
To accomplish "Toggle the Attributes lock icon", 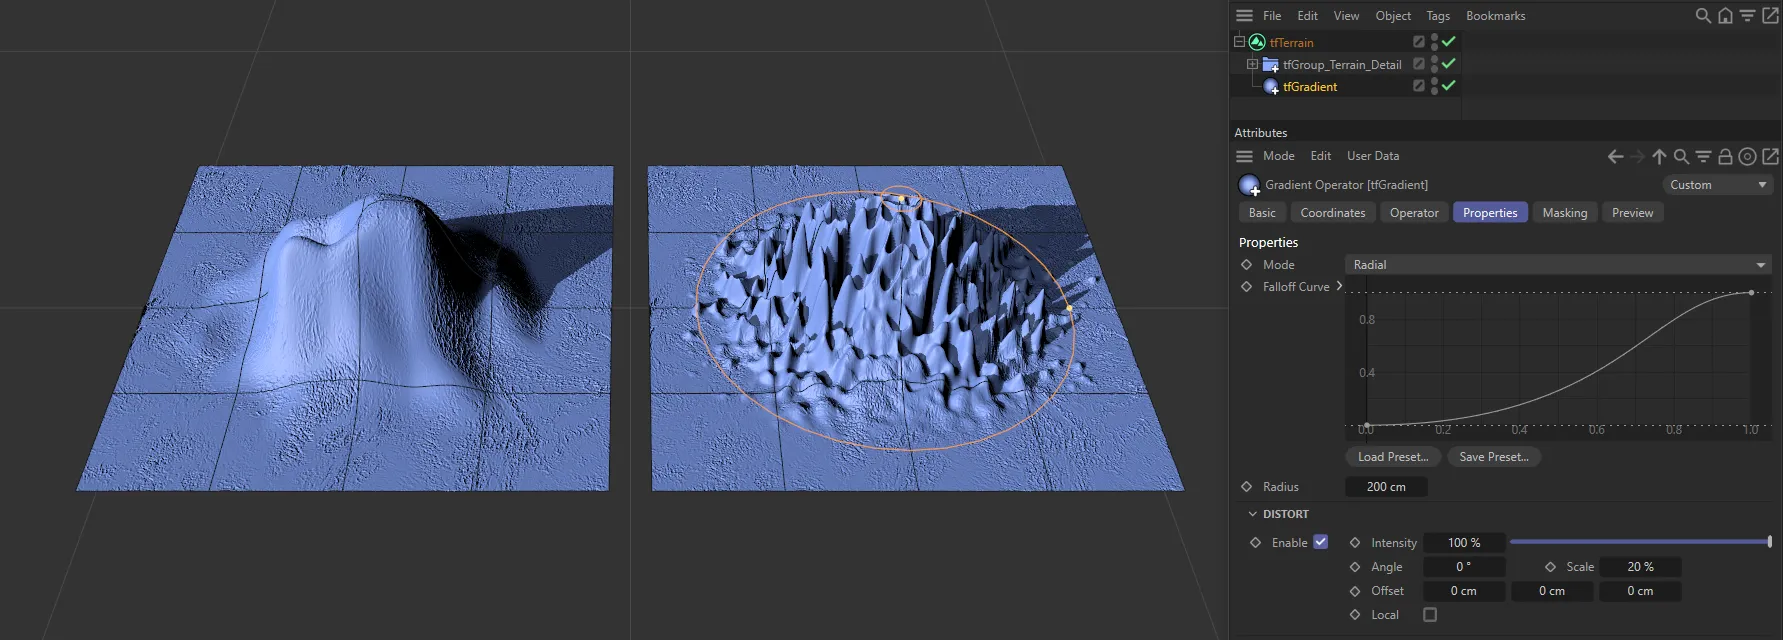I will pyautogui.click(x=1725, y=157).
